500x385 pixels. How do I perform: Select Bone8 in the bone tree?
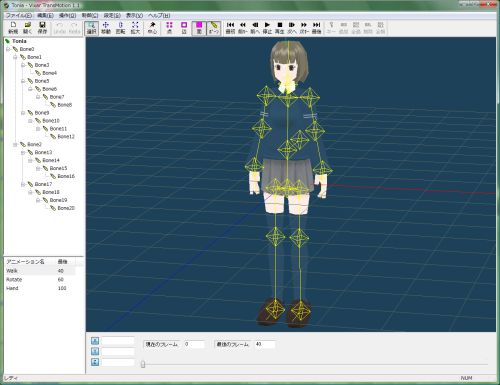tap(65, 105)
